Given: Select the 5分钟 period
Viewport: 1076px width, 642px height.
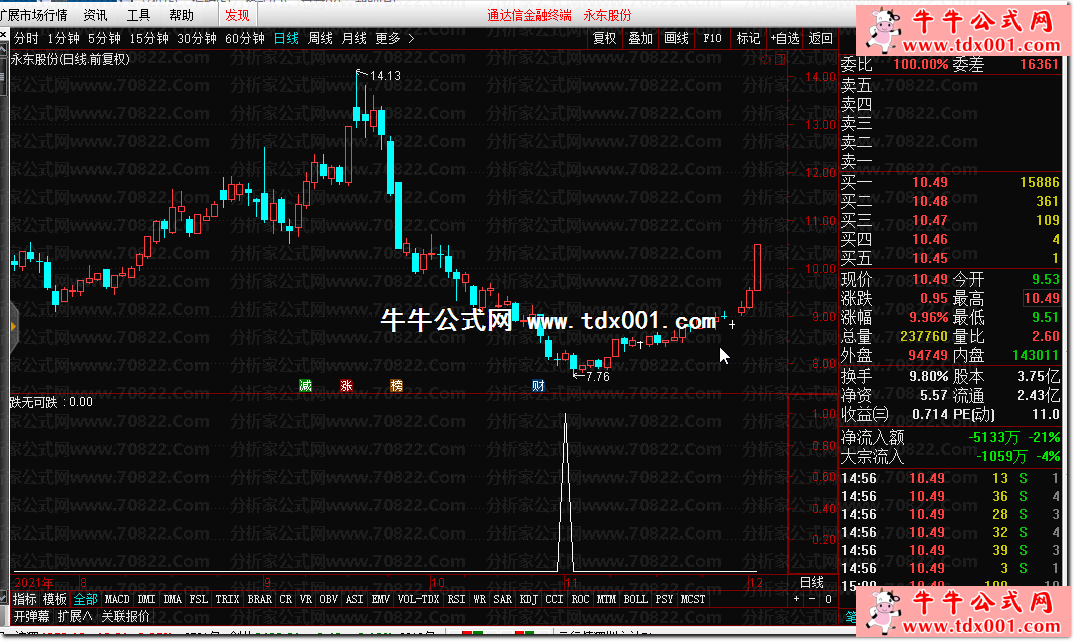Looking at the screenshot, I should click(x=104, y=38).
